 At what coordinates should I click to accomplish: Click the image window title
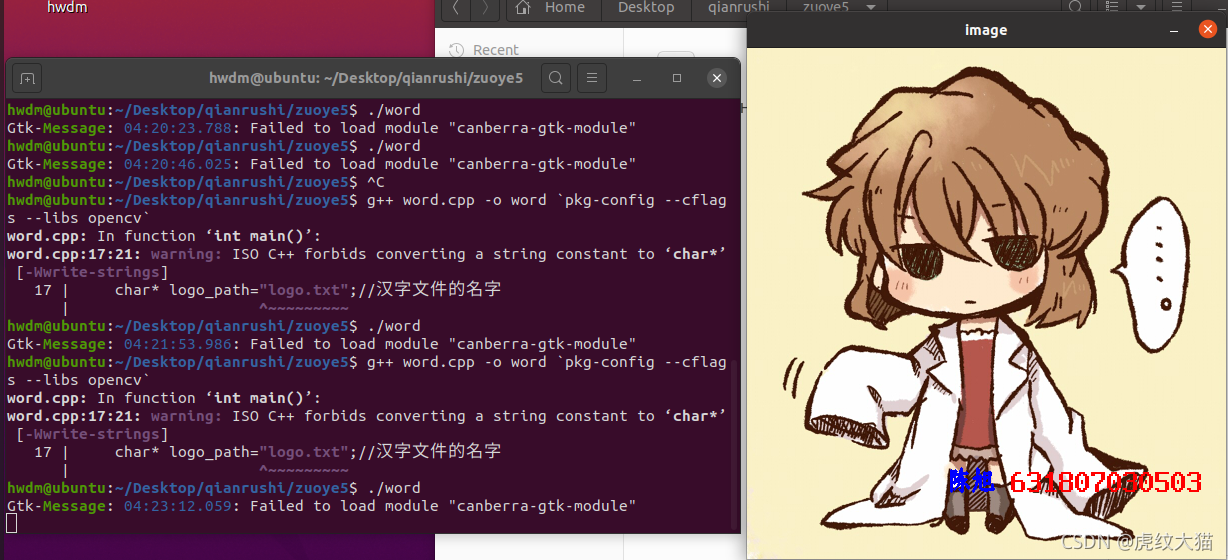986,30
